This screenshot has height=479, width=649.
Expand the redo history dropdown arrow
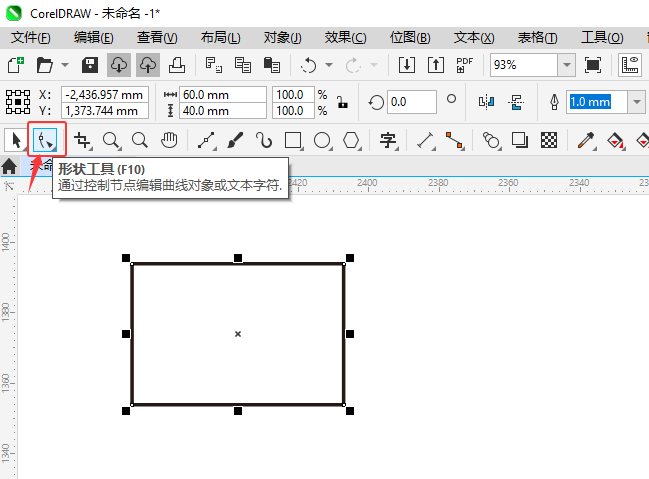pos(374,65)
